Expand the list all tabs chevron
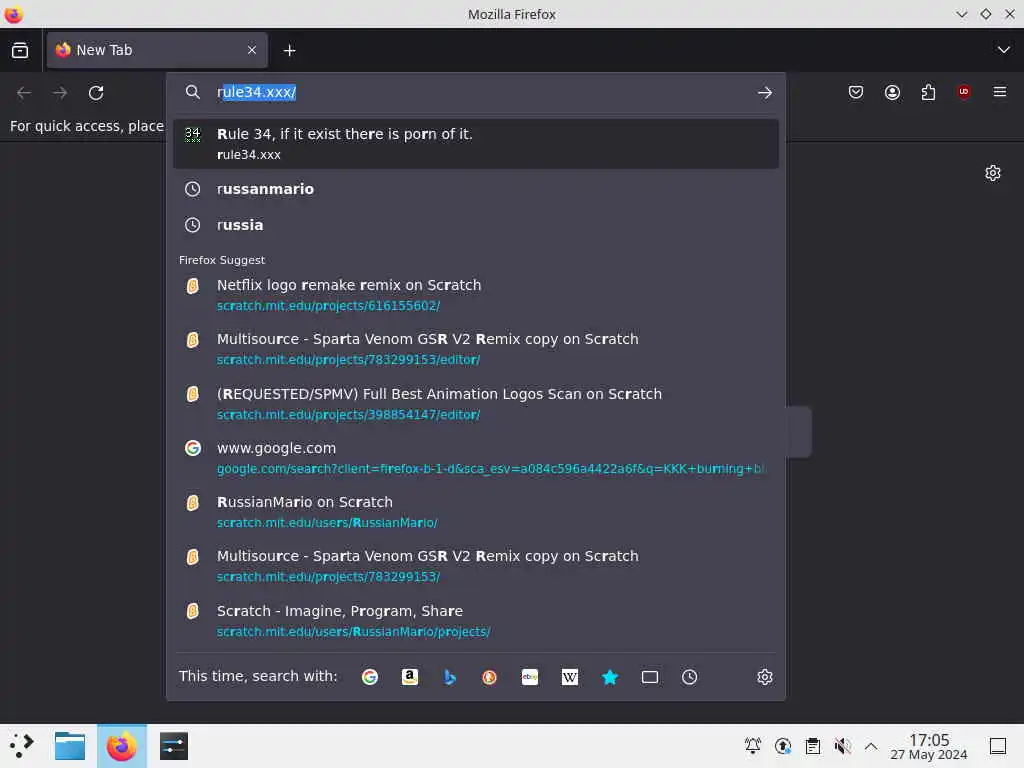The image size is (1024, 768). pos(1003,50)
